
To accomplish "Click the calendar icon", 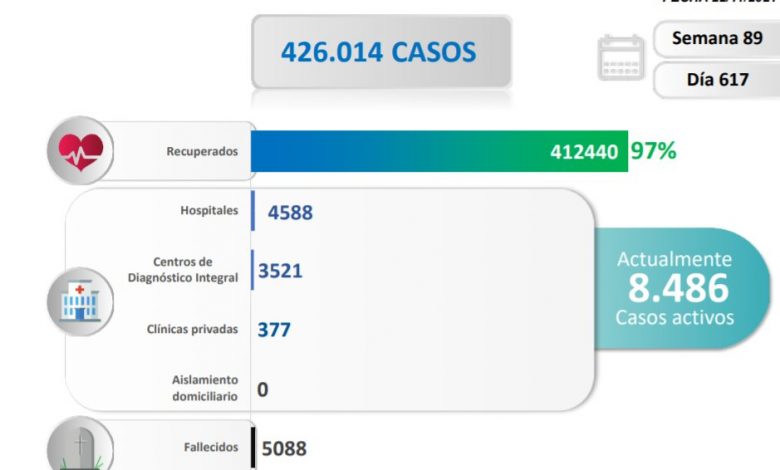I will coord(621,58).
